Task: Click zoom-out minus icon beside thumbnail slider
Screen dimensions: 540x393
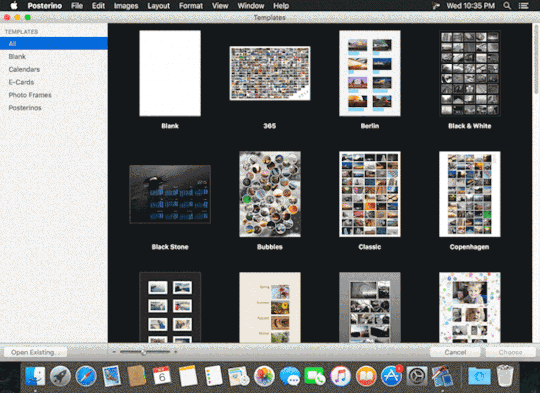Action: pos(114,352)
